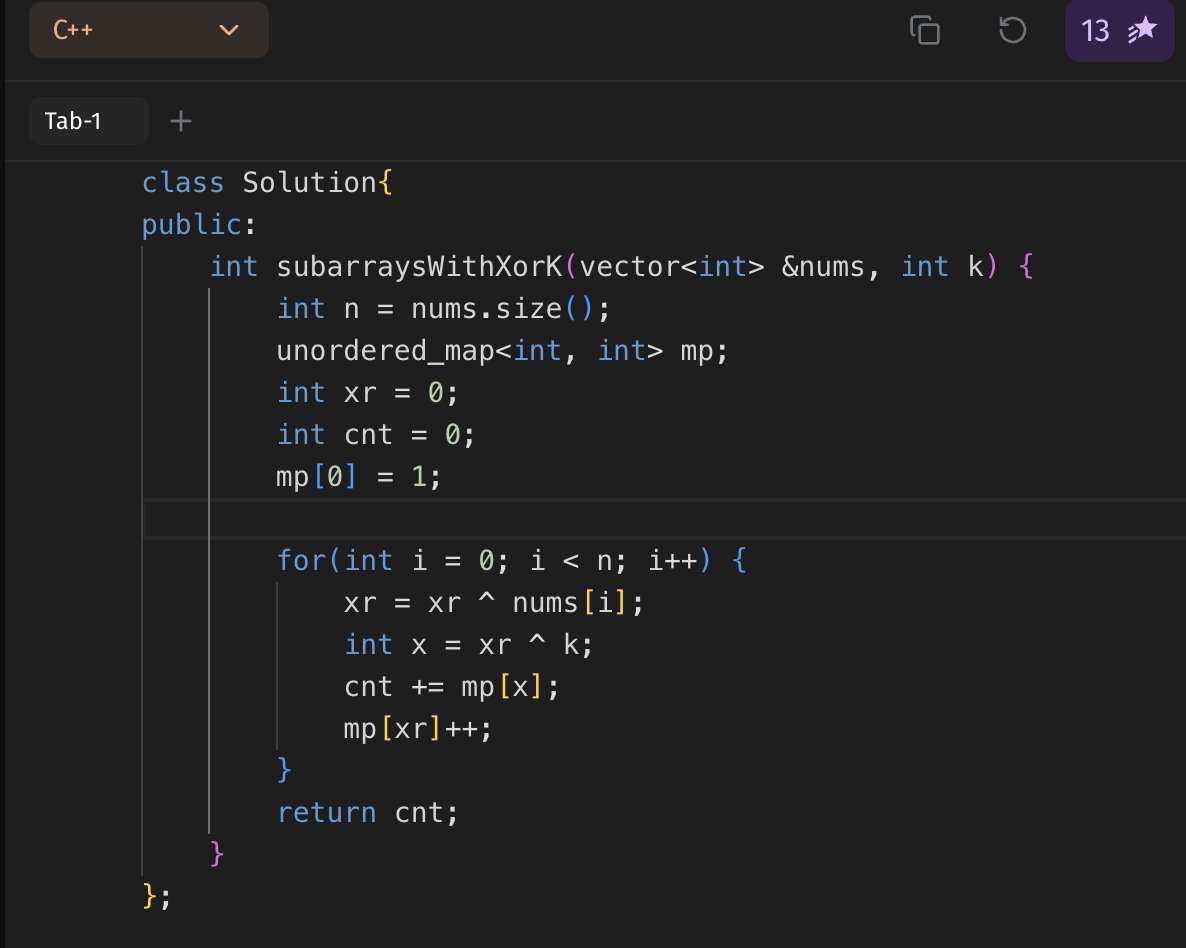Click the "int k" parameter

point(942,266)
